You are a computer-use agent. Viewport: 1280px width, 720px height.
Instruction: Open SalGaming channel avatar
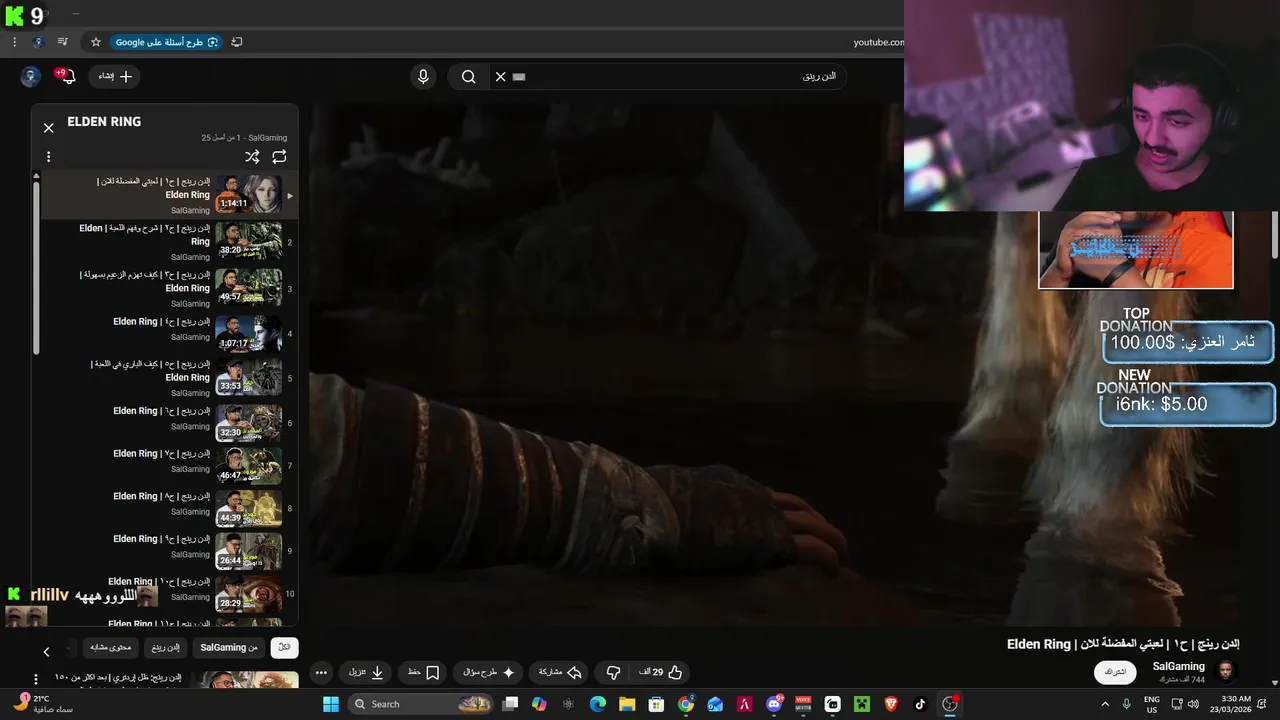tap(1226, 672)
